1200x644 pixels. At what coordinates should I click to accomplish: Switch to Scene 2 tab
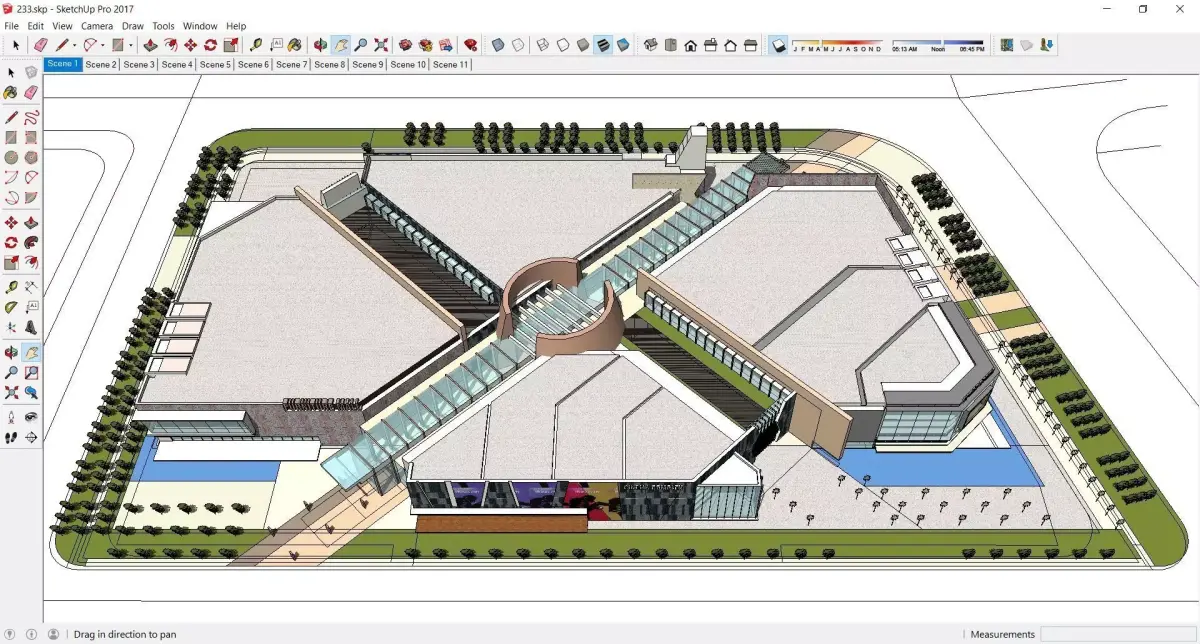click(100, 64)
